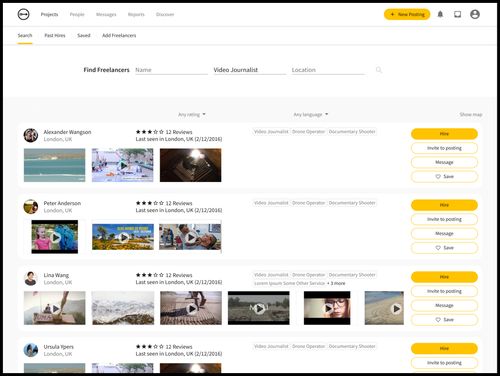Open Alexander Wangson's sea landscape thumbnail
Viewport: 500px width, 376px height.
(x=55, y=165)
